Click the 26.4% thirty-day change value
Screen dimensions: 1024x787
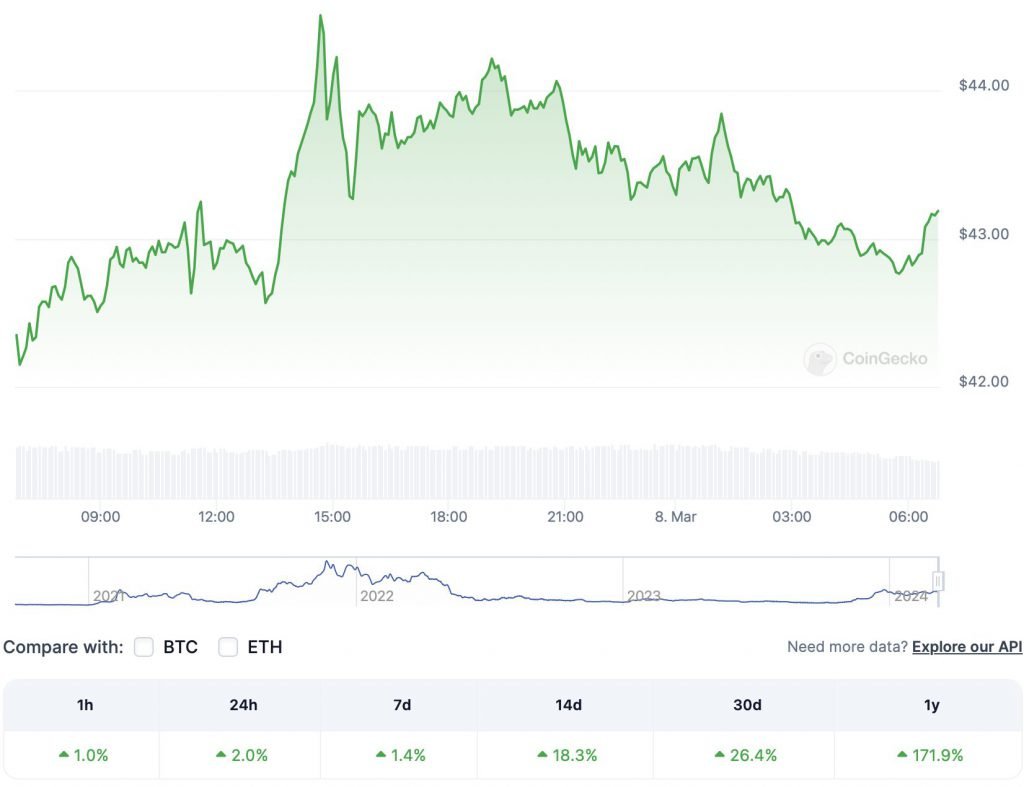753,756
